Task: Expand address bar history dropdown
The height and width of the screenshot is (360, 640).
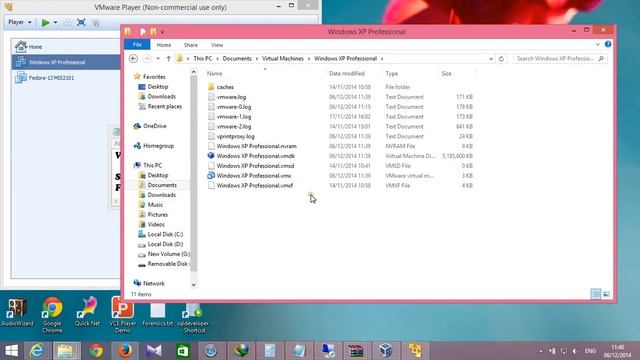Action: coord(491,59)
